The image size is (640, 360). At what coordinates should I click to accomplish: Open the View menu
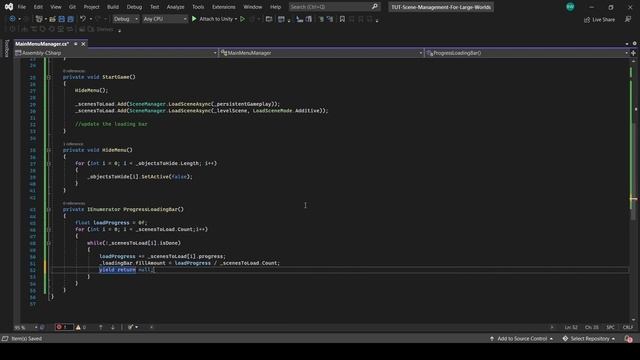click(x=56, y=7)
